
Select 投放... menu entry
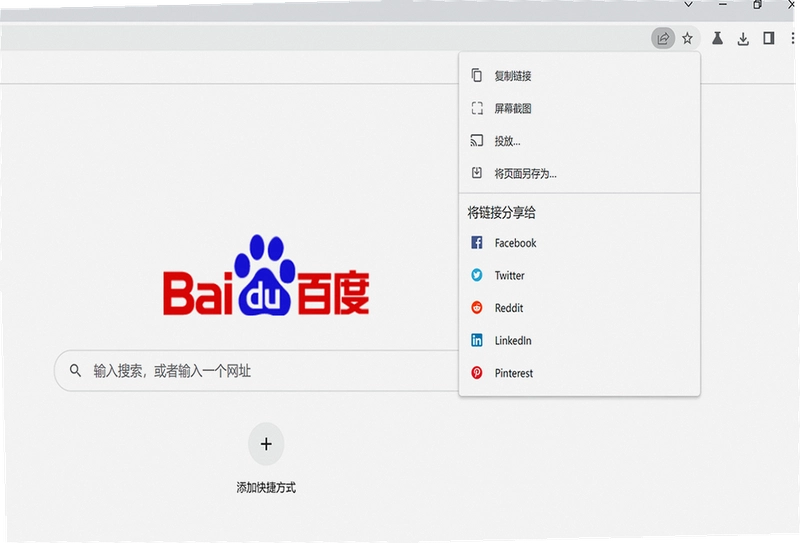point(580,141)
